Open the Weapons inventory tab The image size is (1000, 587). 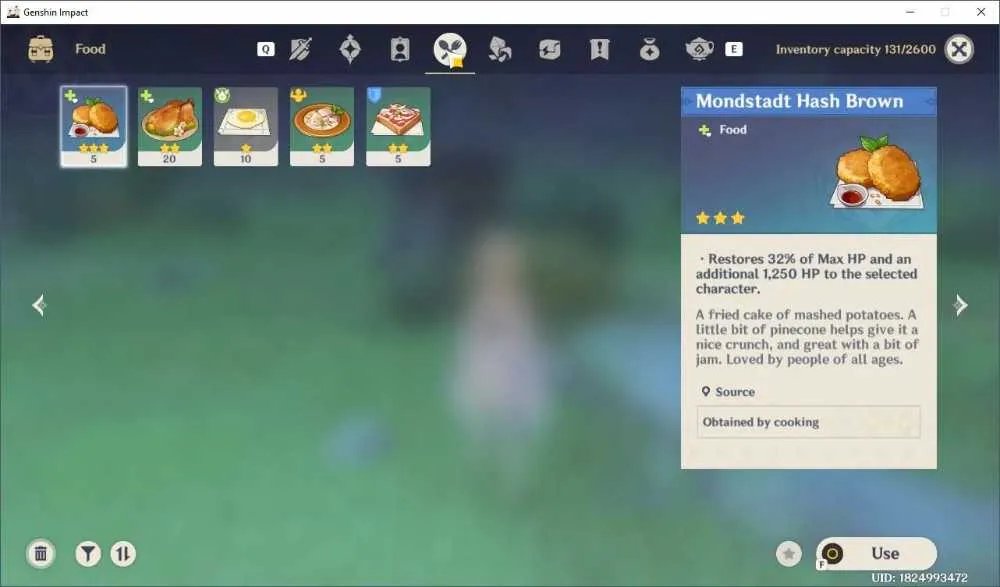300,49
